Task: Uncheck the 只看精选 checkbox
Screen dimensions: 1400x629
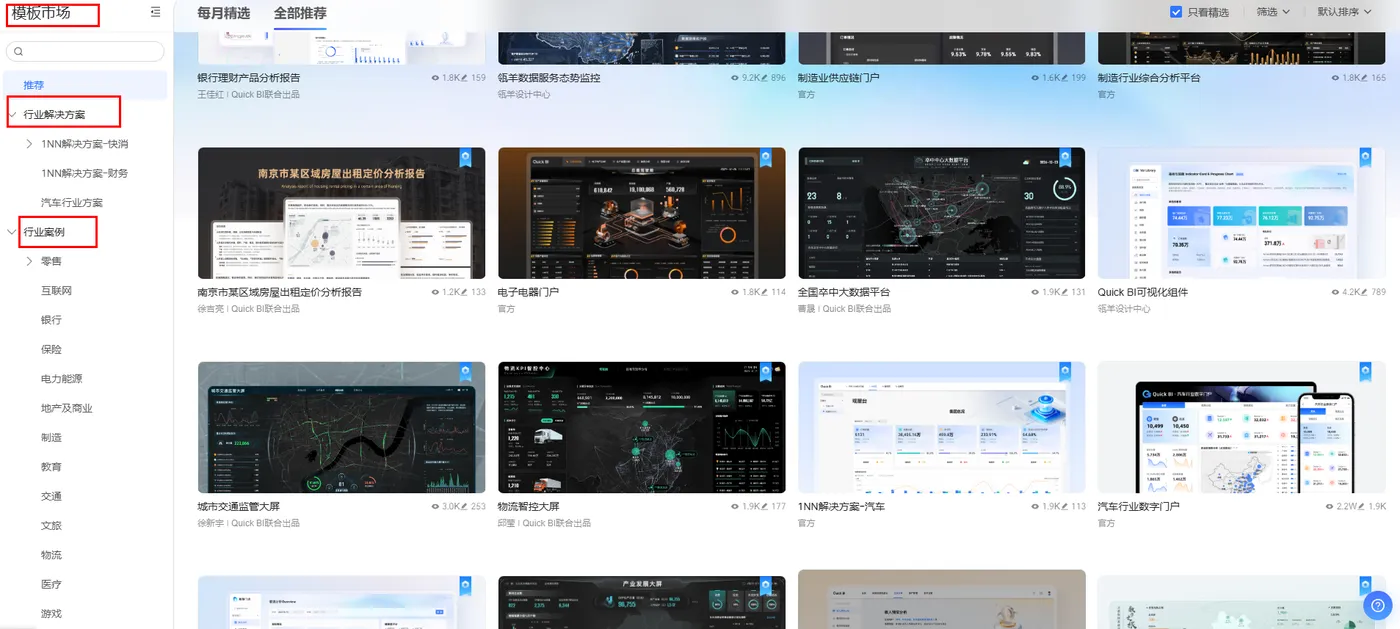Action: point(1176,12)
